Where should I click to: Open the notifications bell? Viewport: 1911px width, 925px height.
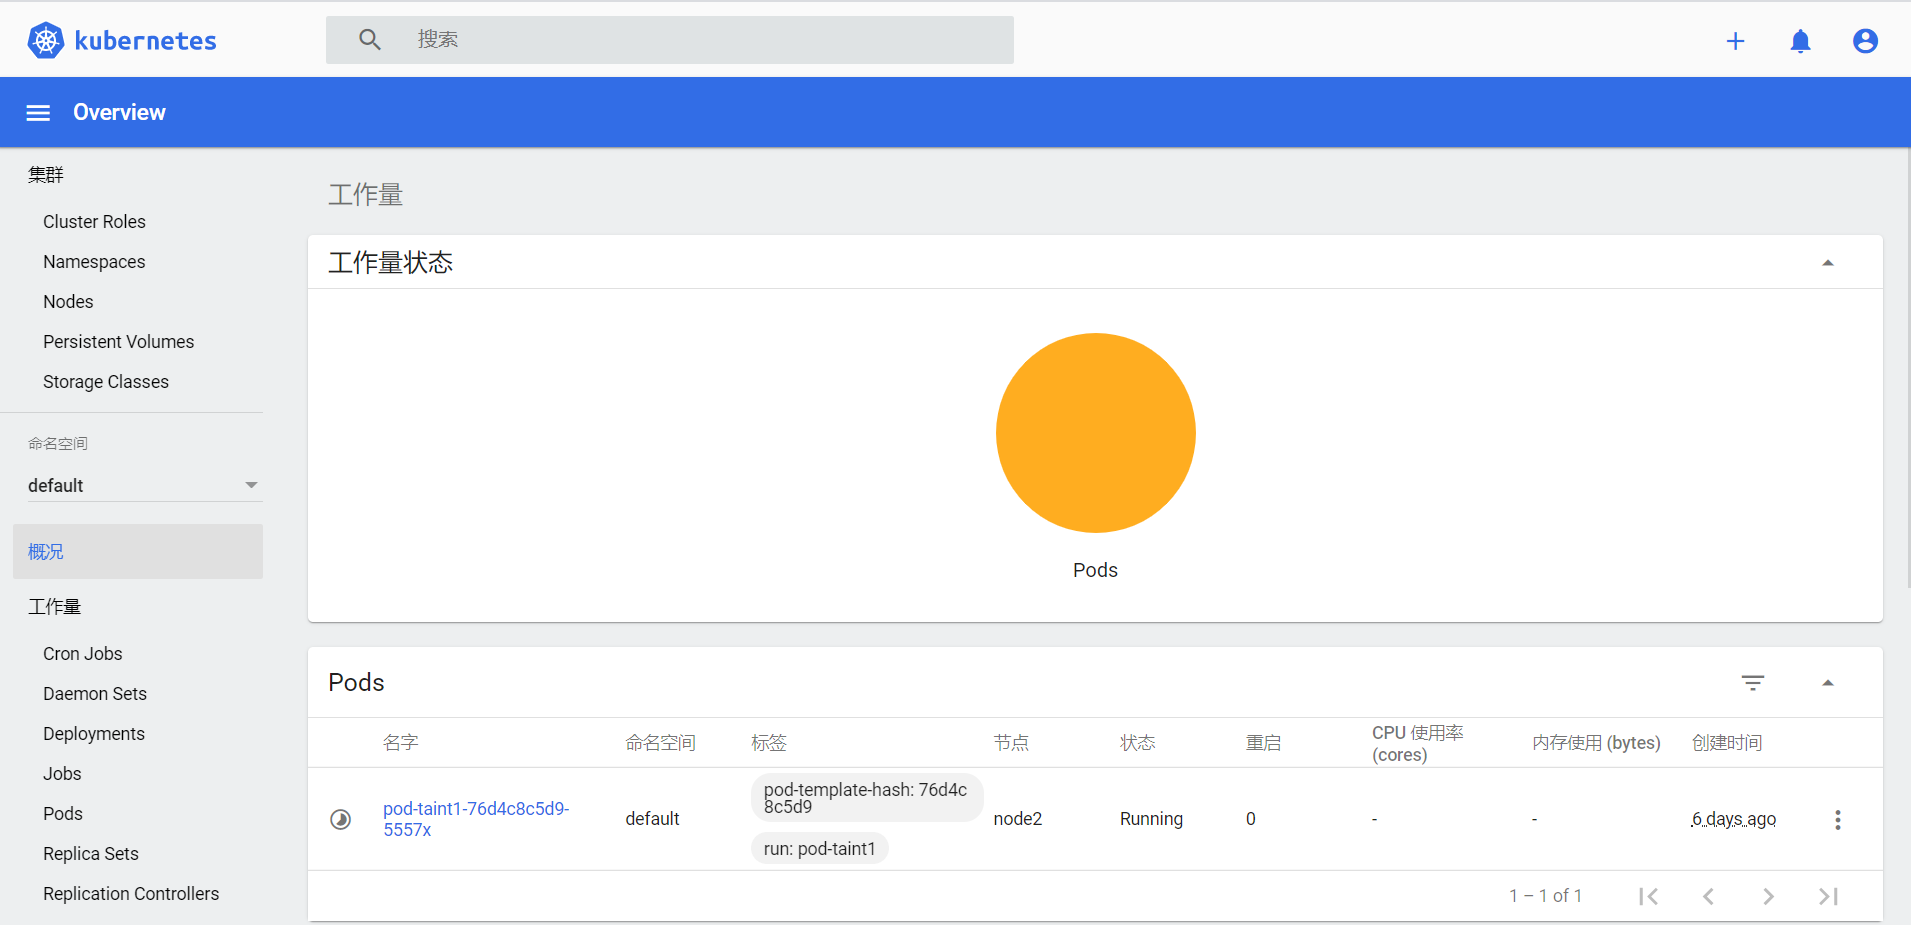pos(1800,41)
